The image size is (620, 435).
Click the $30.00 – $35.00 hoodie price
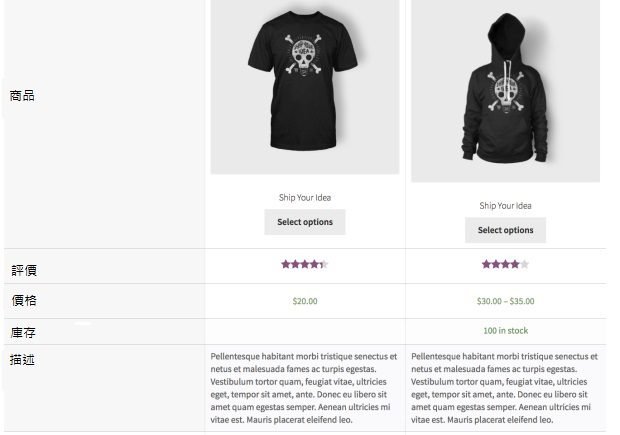505,301
